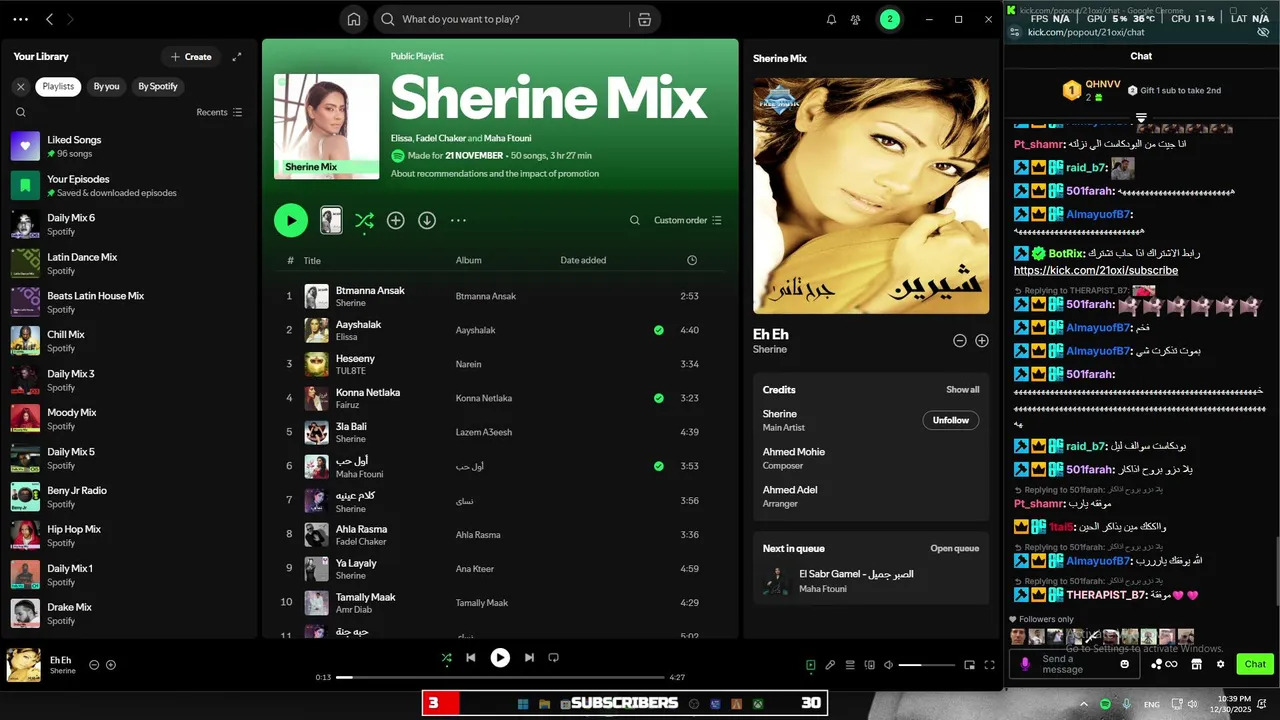Open the Drake Mix playlist
Viewport: 1280px width, 720px height.
click(x=130, y=614)
